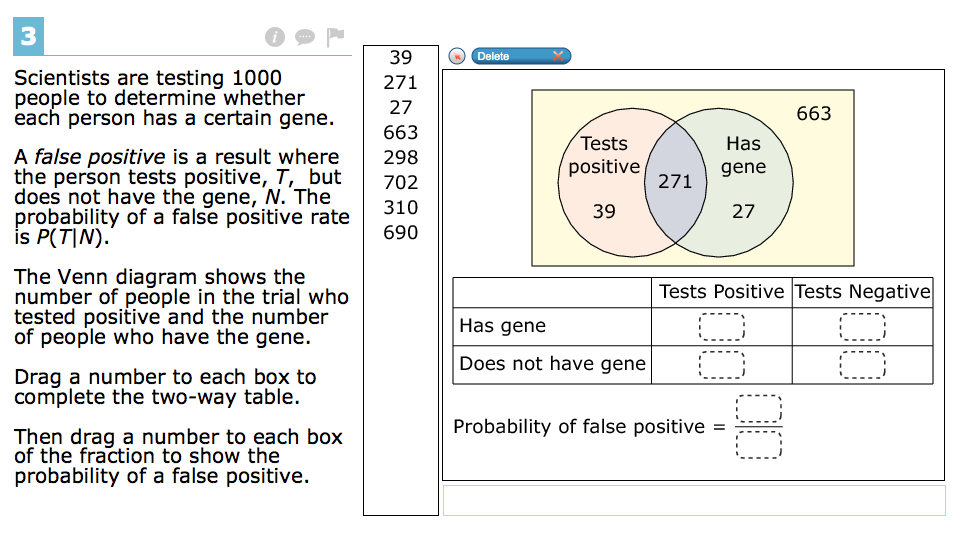The width and height of the screenshot is (974, 547).
Task: Click the info icon beside question 3
Action: click(275, 37)
